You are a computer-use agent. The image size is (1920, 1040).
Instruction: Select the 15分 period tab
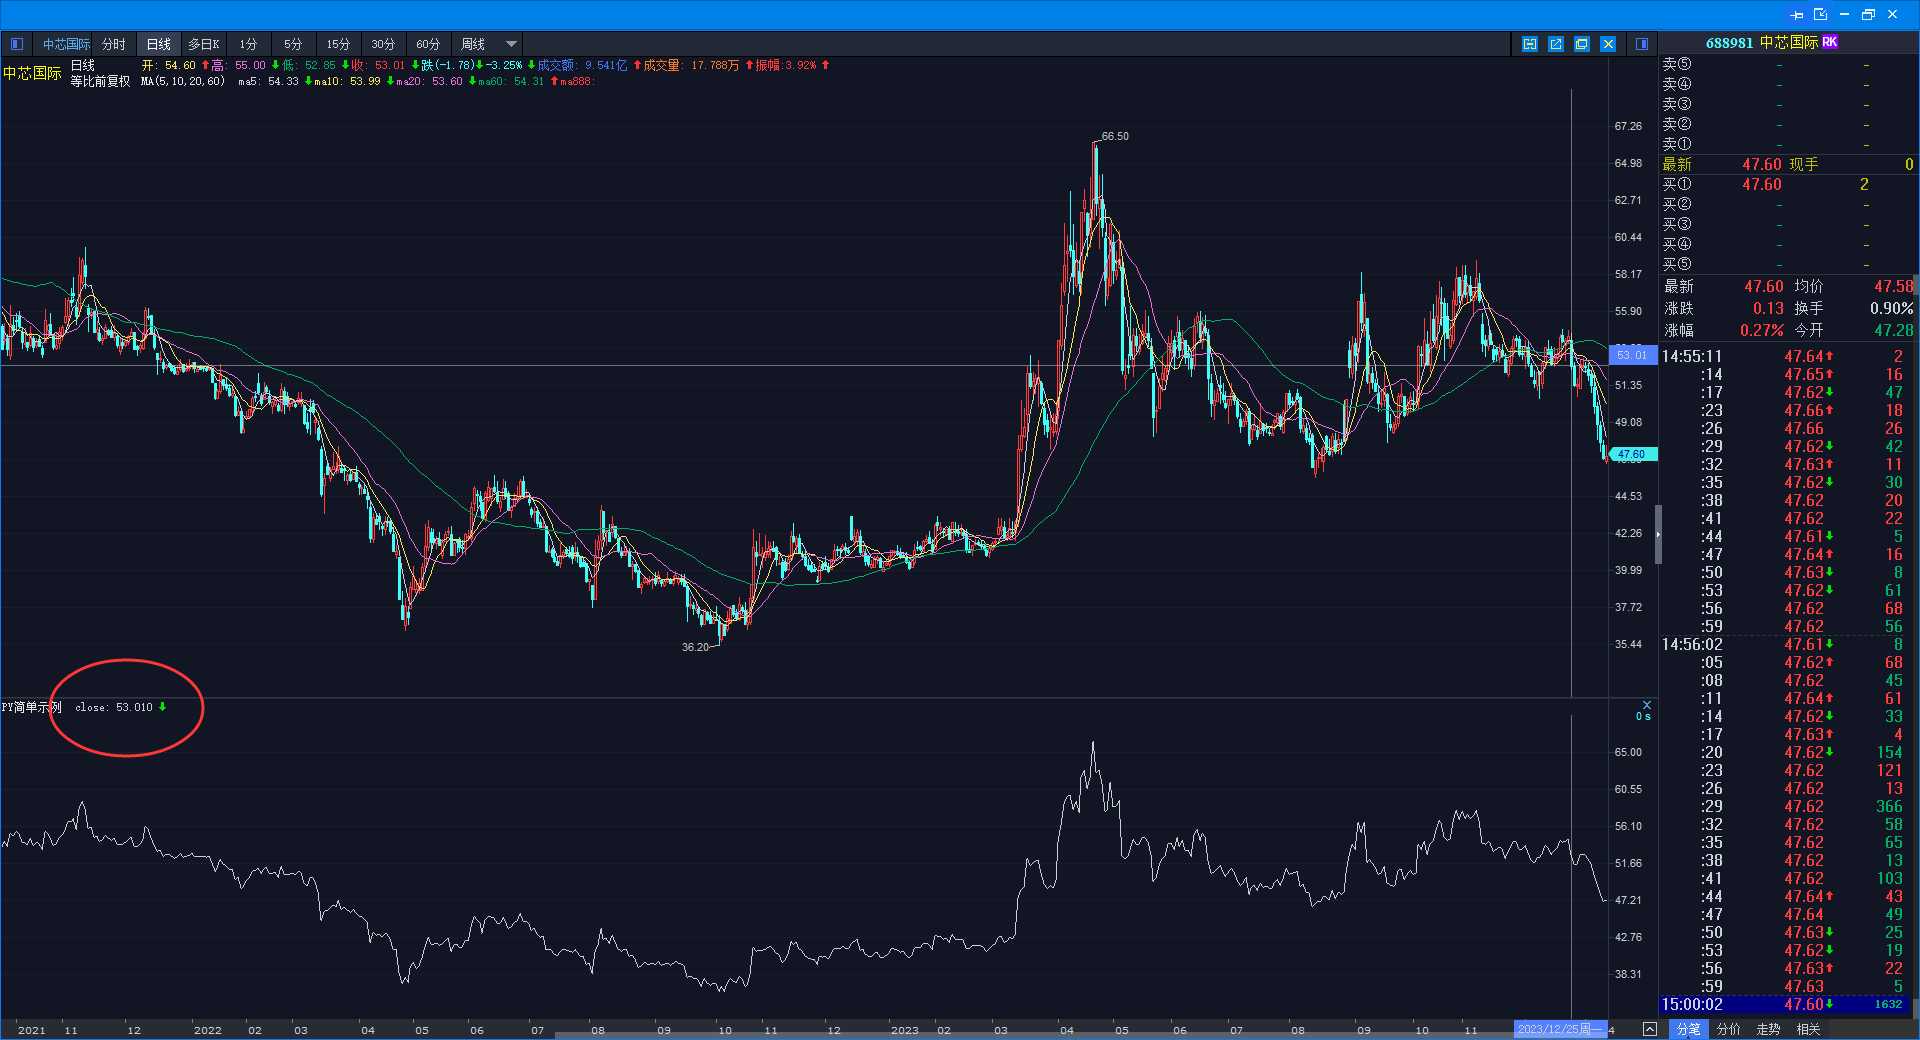pyautogui.click(x=338, y=44)
